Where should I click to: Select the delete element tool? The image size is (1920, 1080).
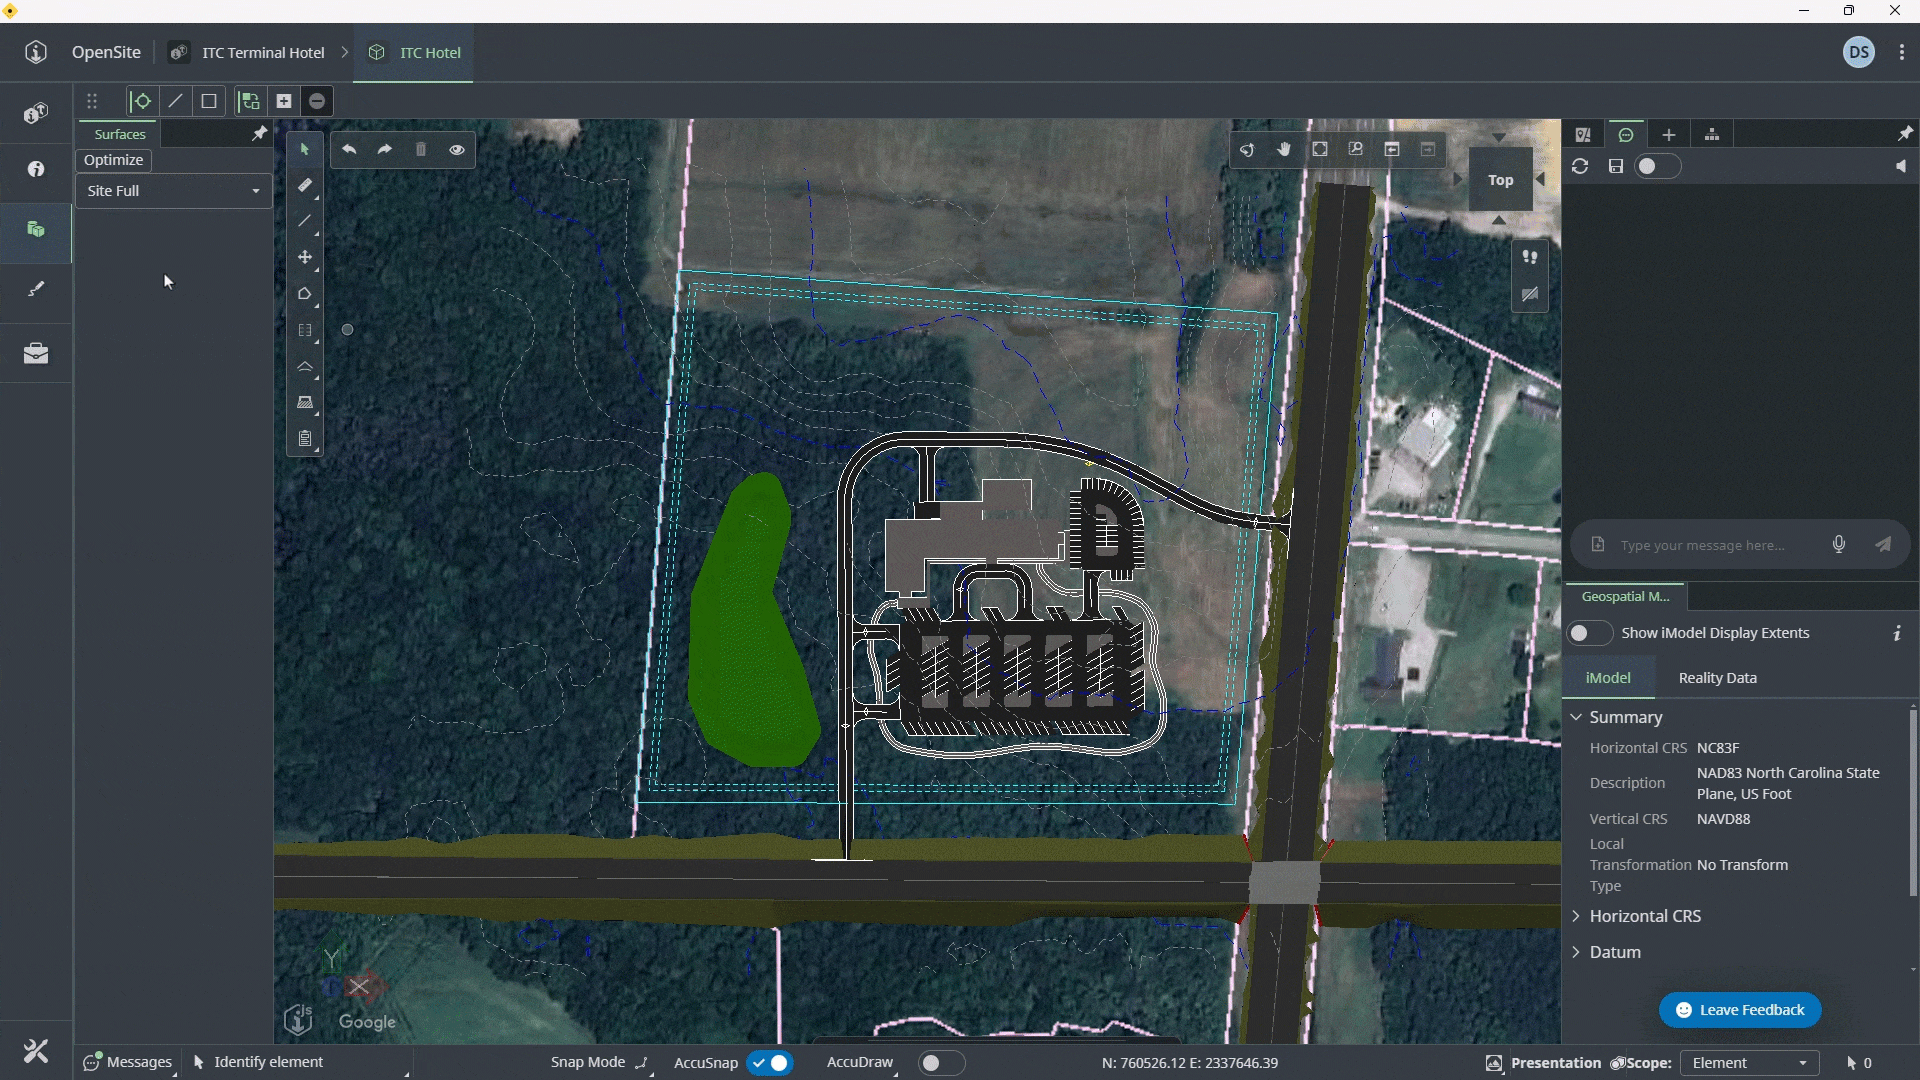(421, 149)
